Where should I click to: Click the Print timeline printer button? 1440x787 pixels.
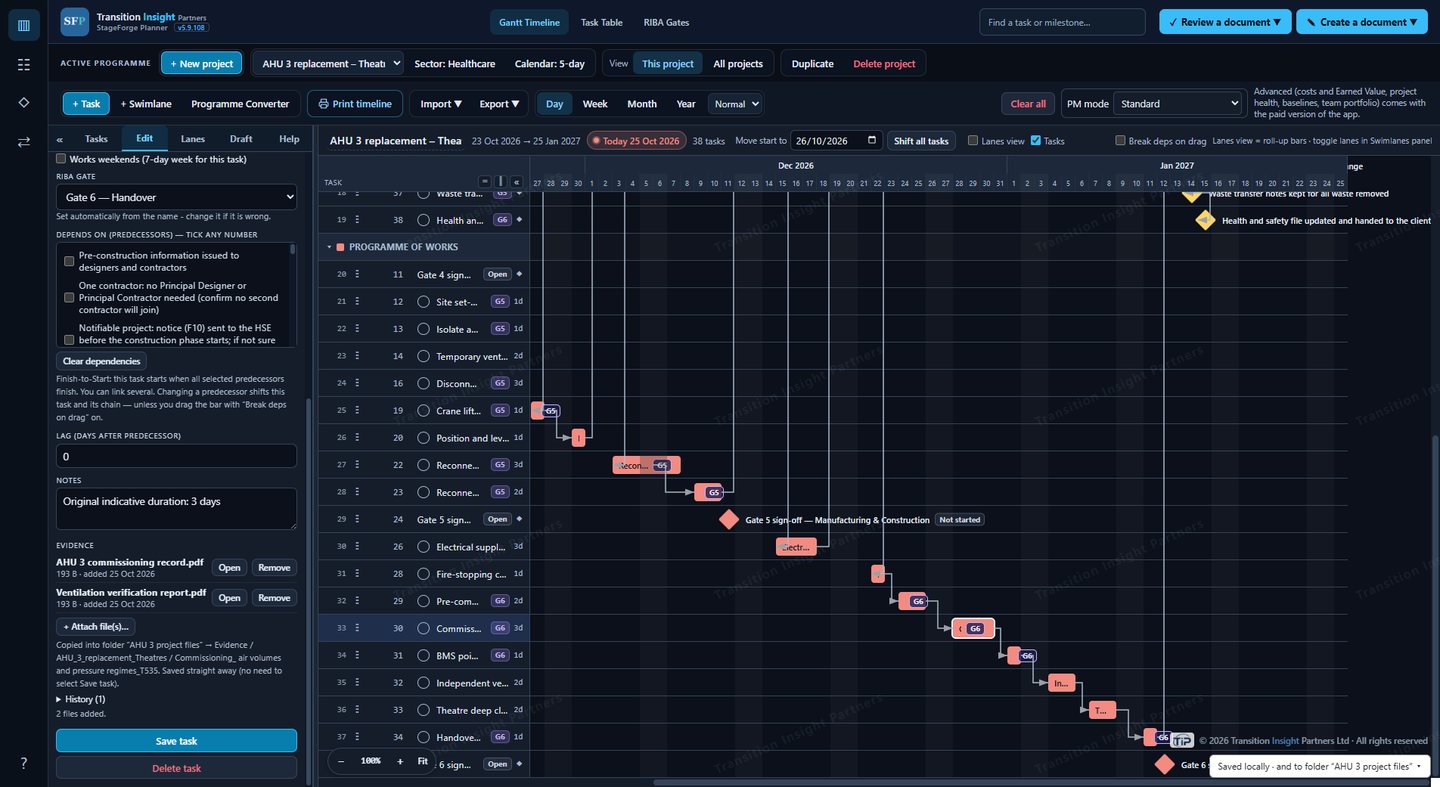point(355,103)
